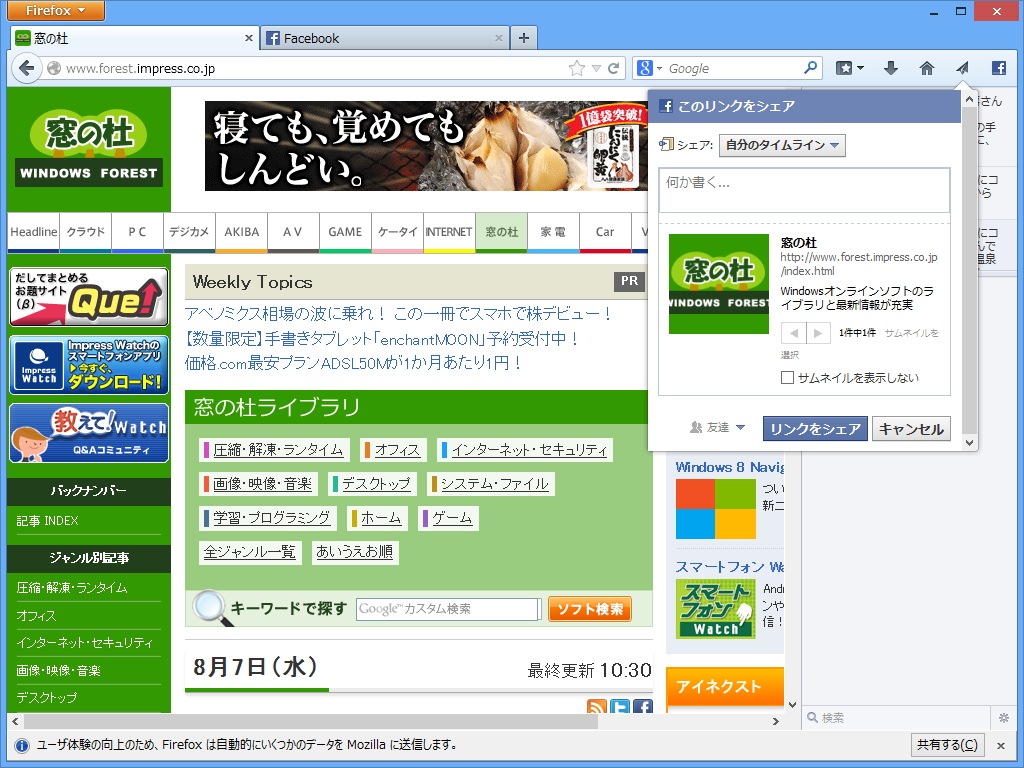Click the 共有する(C) notification button
Image resolution: width=1024 pixels, height=768 pixels.
pyautogui.click(x=947, y=744)
